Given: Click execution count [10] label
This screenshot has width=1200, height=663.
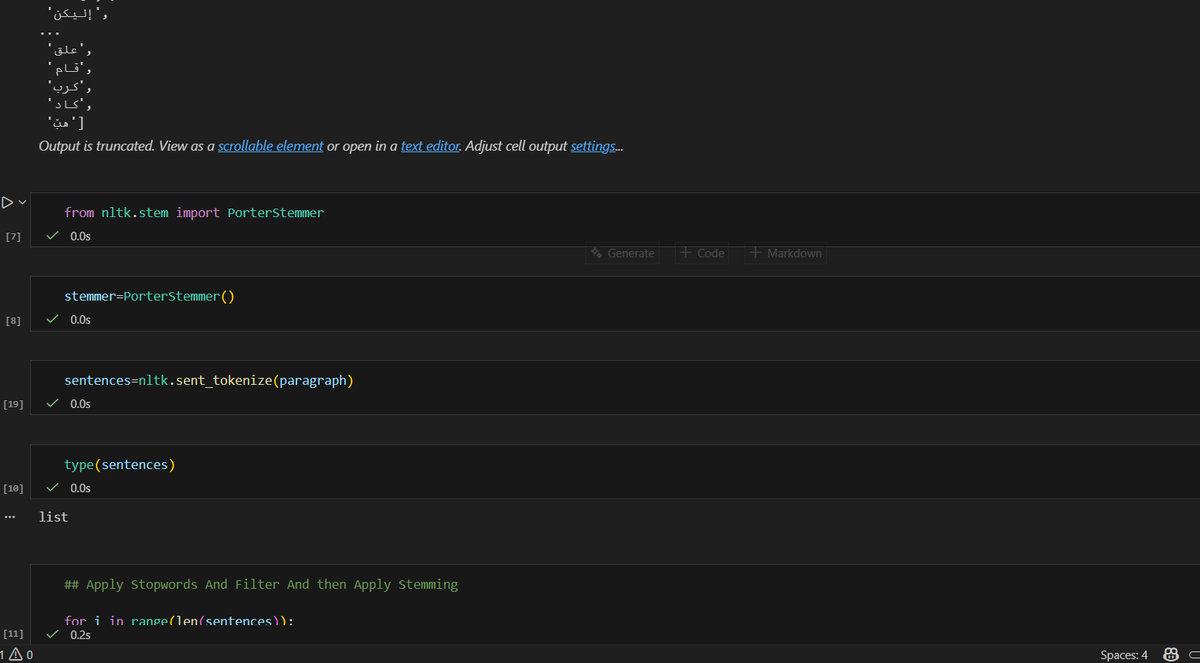Looking at the screenshot, I should 13,488.
